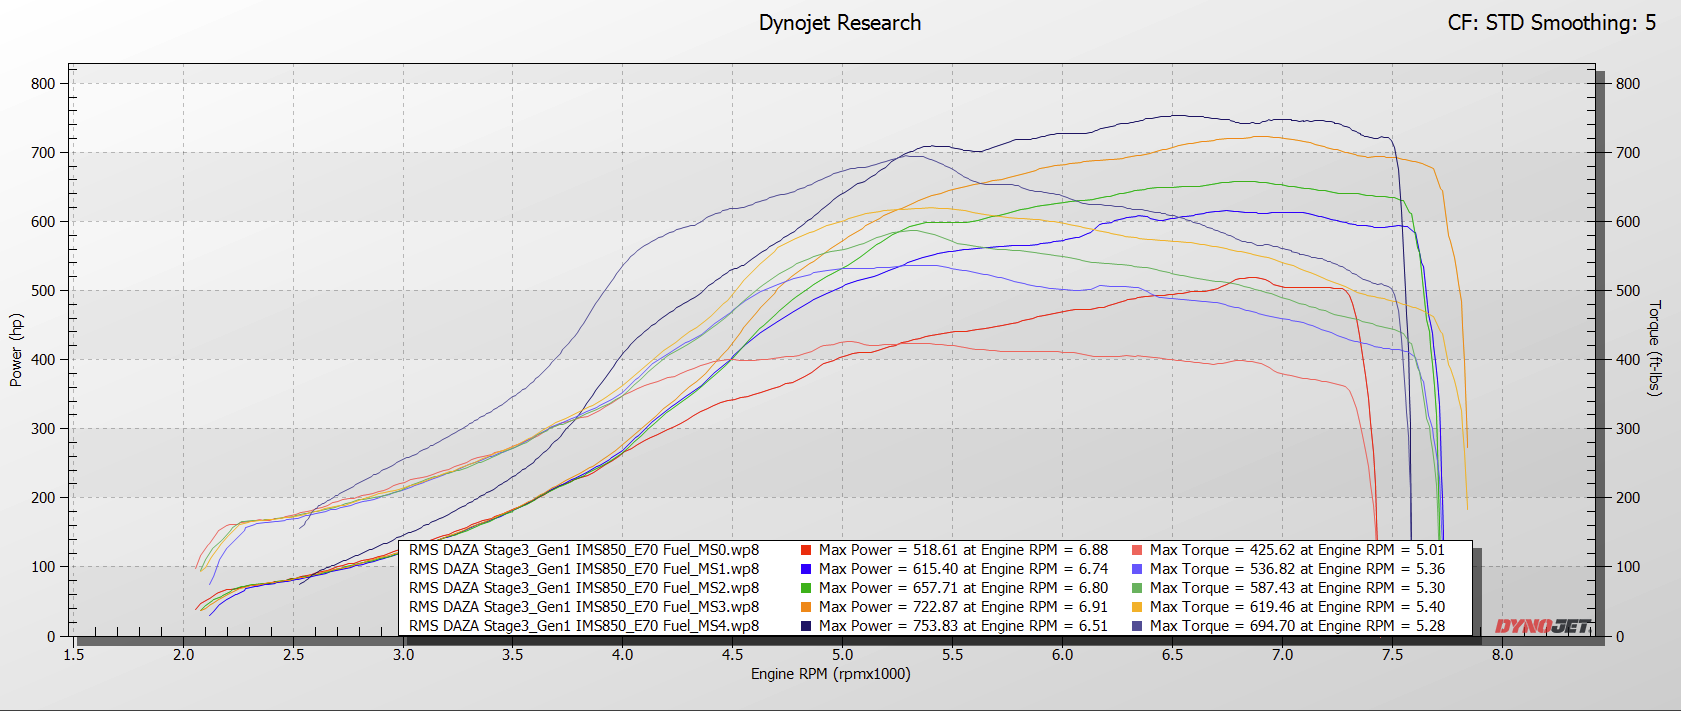Click Max Power = 615.40 legend text

point(963,569)
